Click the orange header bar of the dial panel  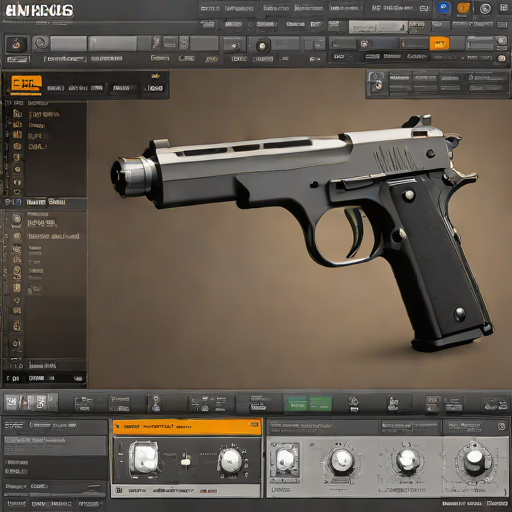coord(187,427)
